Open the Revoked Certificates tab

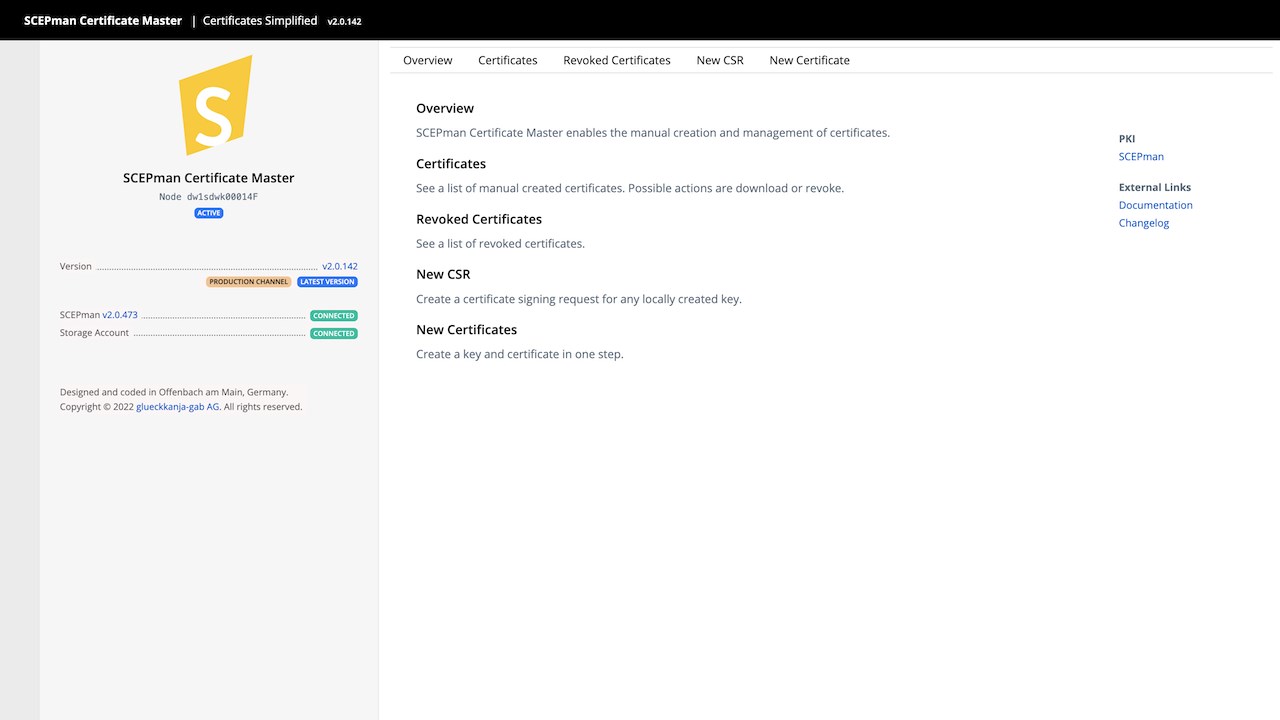click(x=617, y=60)
